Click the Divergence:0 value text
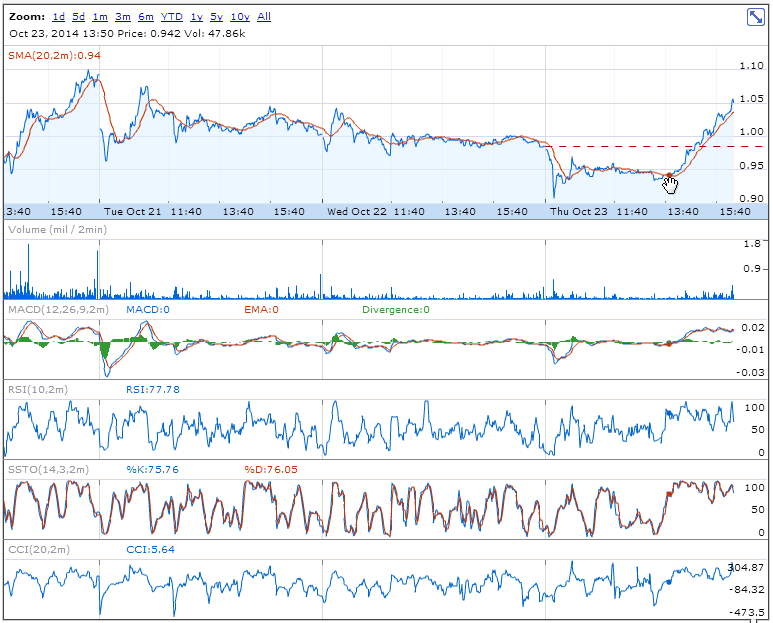This screenshot has height=623, width=773. click(x=396, y=310)
